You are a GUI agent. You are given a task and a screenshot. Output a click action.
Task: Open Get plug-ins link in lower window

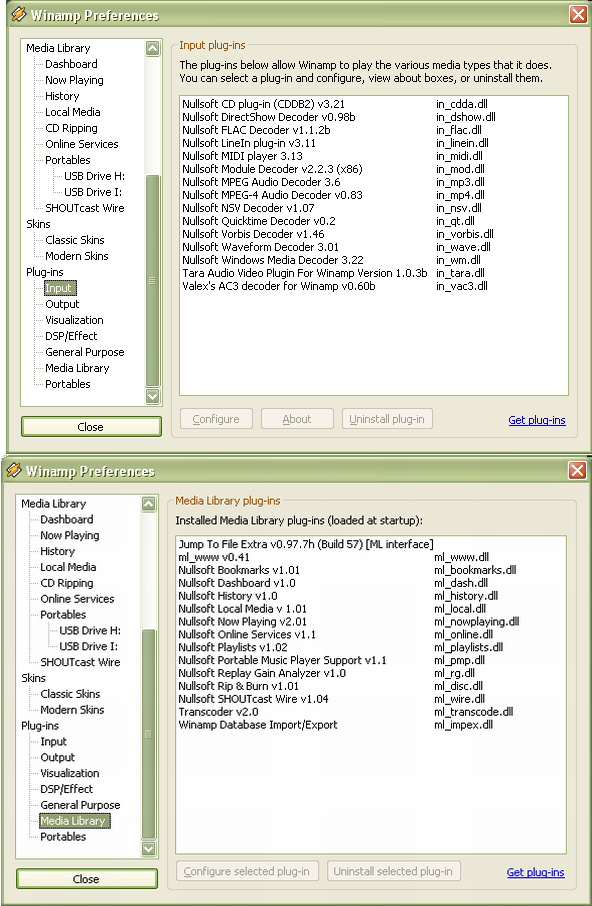[535, 872]
